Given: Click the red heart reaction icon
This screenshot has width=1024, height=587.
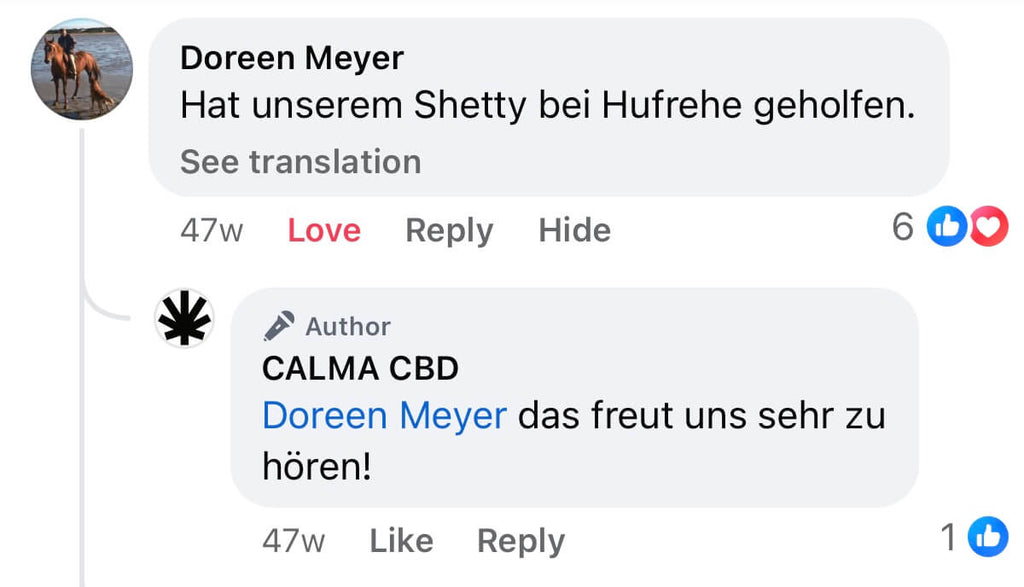Looking at the screenshot, I should [x=988, y=229].
